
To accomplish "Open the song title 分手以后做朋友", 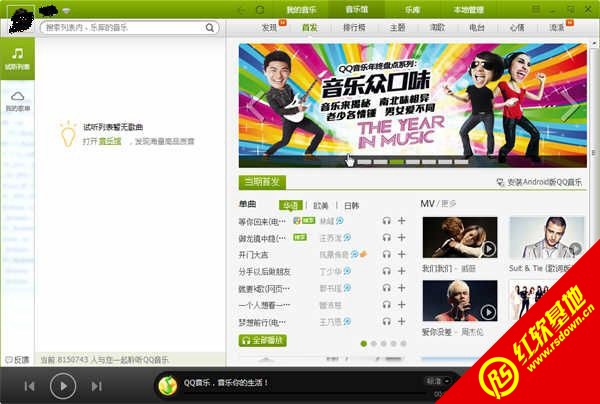I will coord(265,272).
